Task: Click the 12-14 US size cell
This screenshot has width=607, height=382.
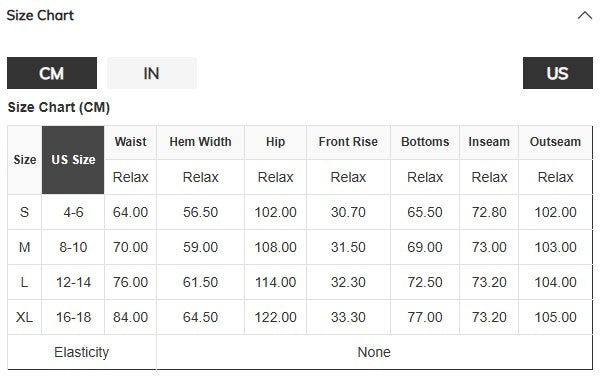Action: [73, 283]
